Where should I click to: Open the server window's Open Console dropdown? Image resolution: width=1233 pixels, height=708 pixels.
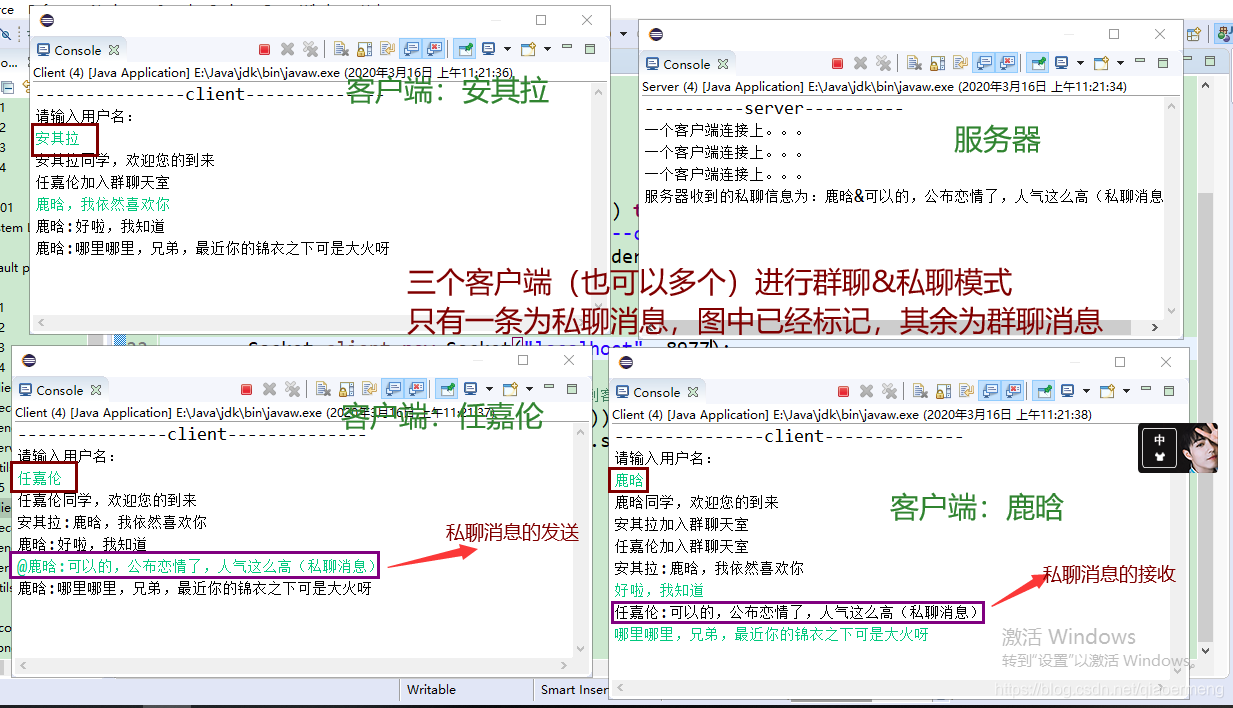coord(1119,63)
